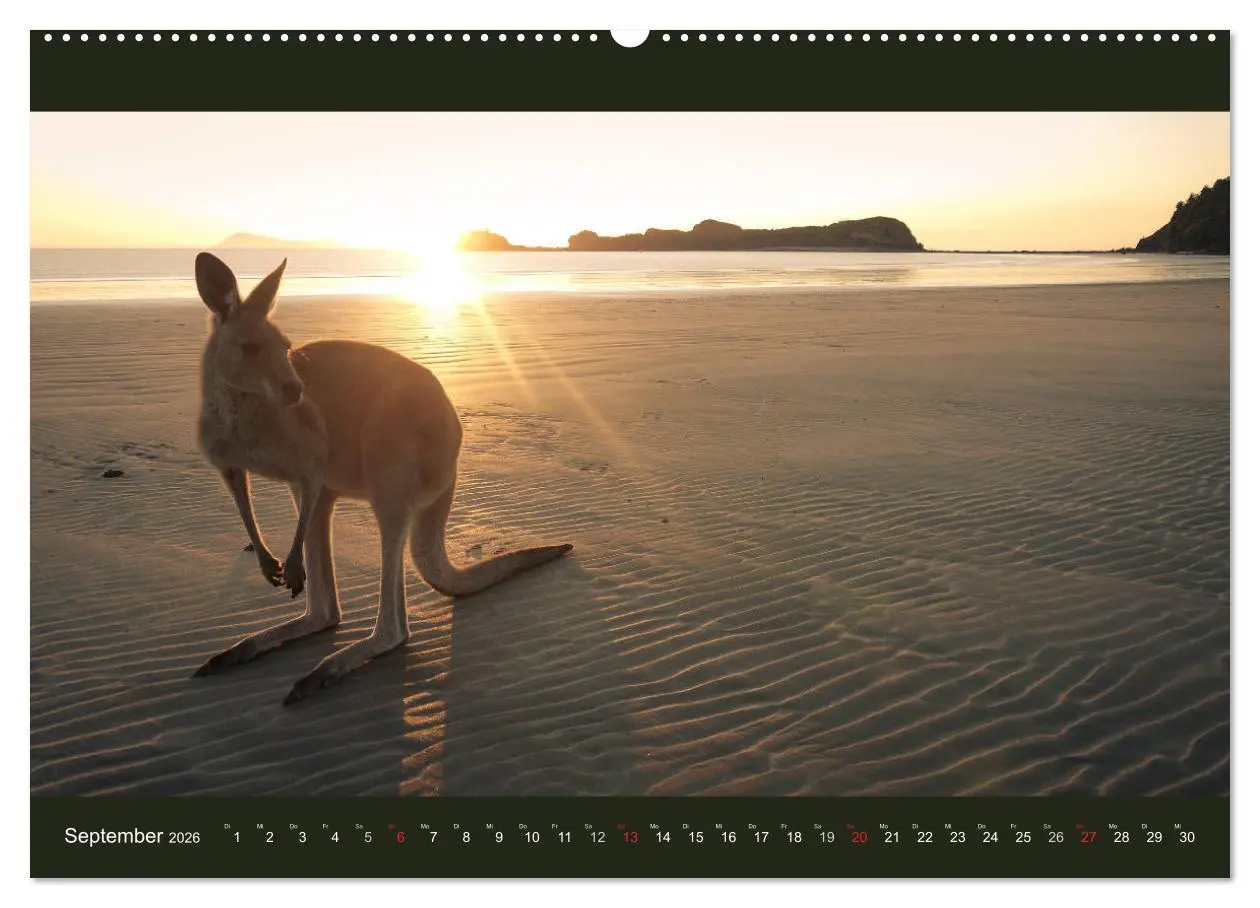Click date 10 in the date row

(531, 838)
